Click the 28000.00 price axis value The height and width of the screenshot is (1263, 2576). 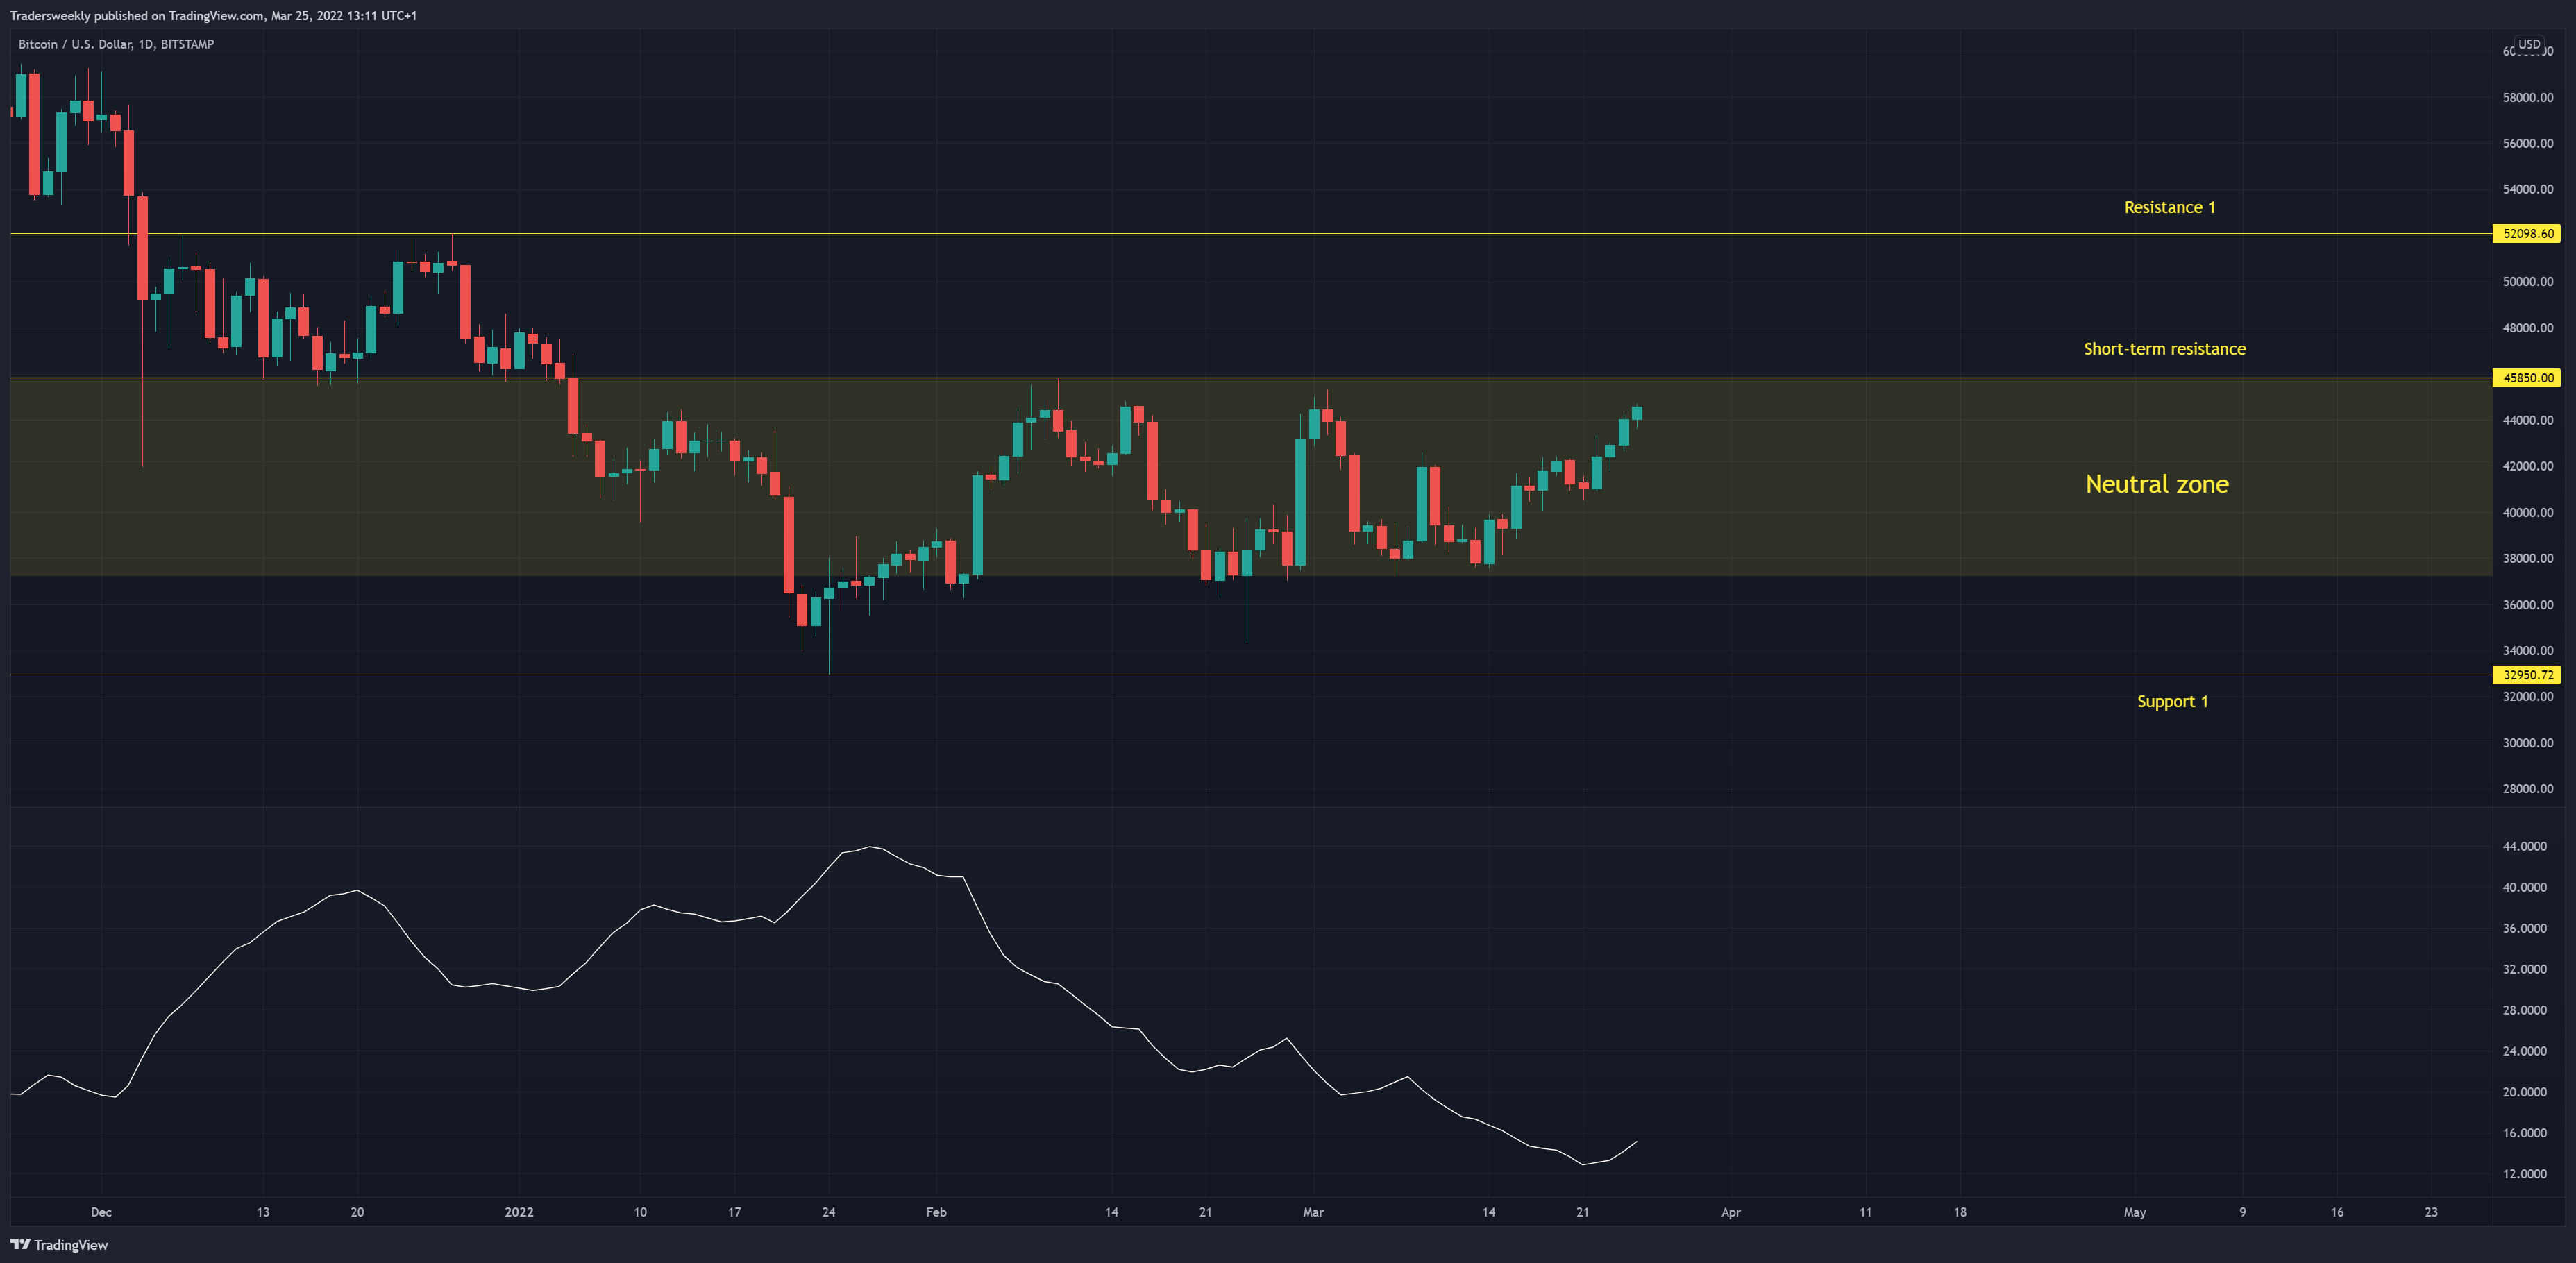(x=2528, y=789)
